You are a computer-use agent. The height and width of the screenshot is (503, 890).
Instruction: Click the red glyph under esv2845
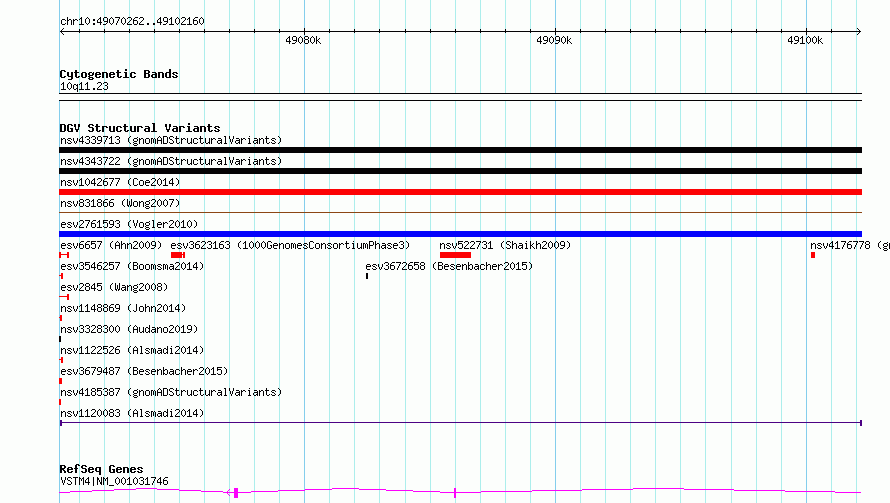click(64, 297)
